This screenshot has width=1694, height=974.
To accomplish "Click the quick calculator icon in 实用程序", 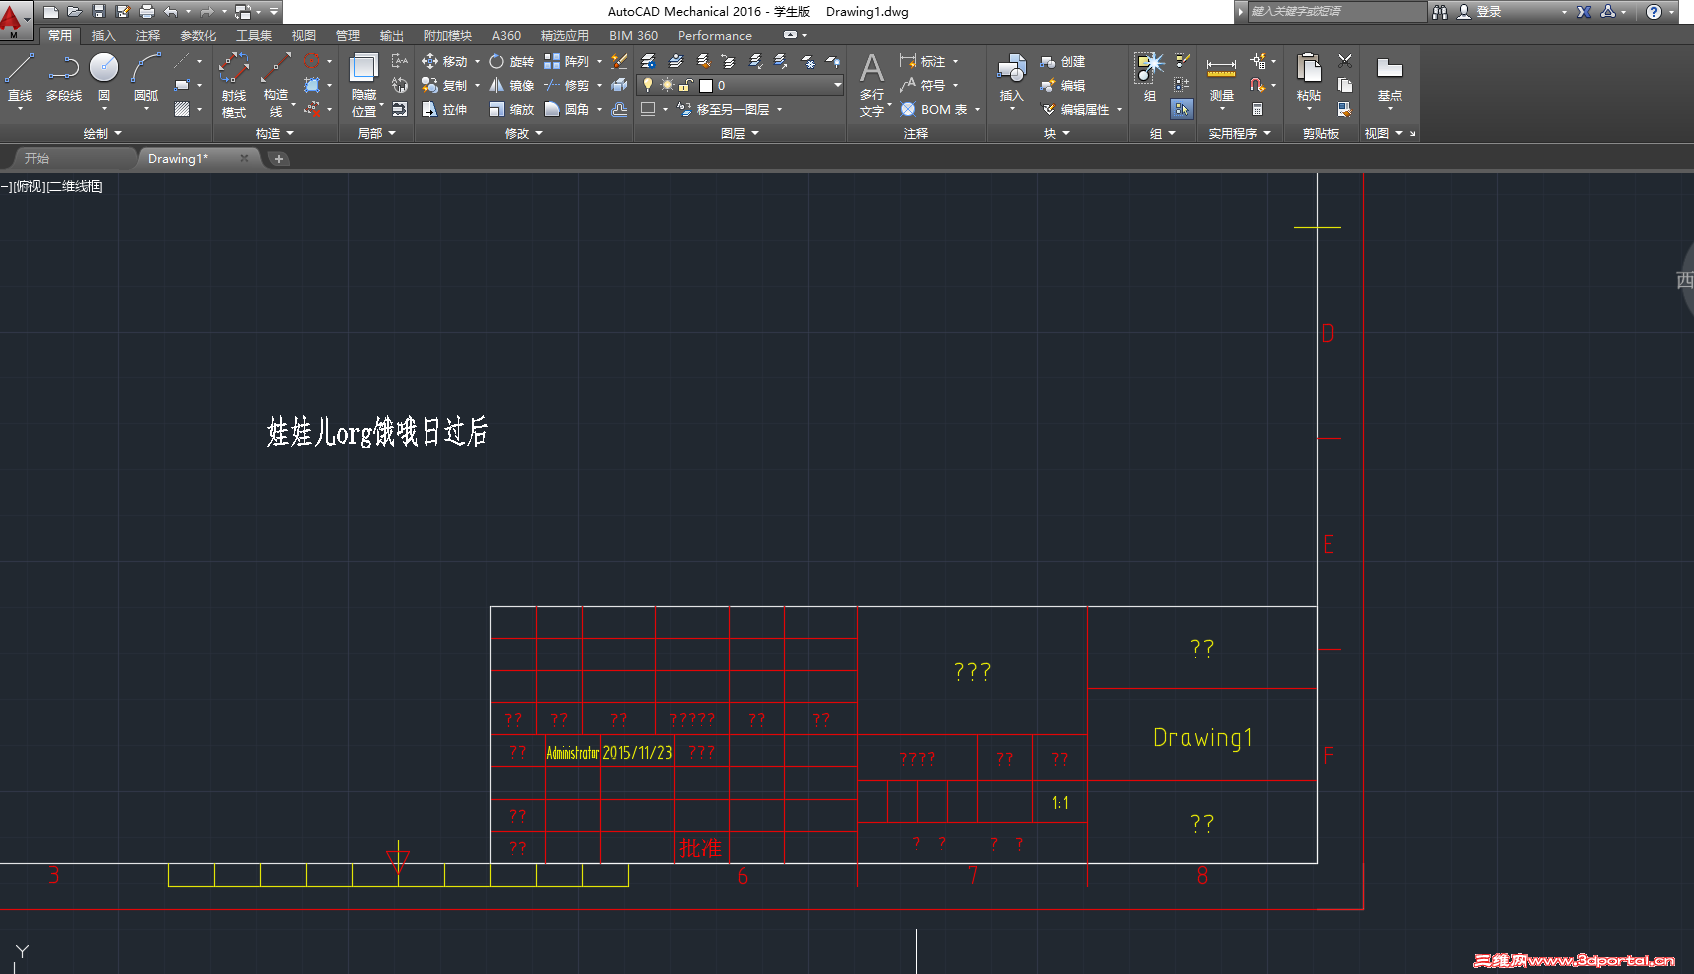I will coord(1257,109).
